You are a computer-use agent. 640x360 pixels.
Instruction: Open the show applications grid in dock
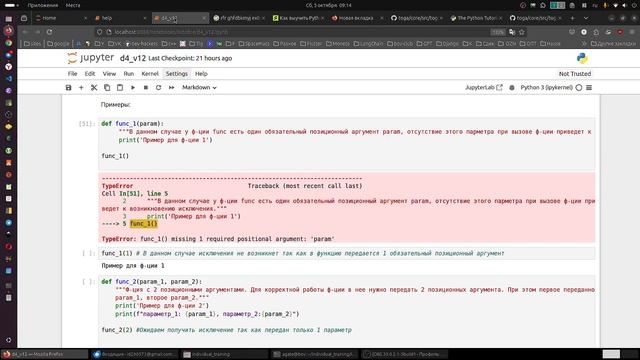pos(9,340)
